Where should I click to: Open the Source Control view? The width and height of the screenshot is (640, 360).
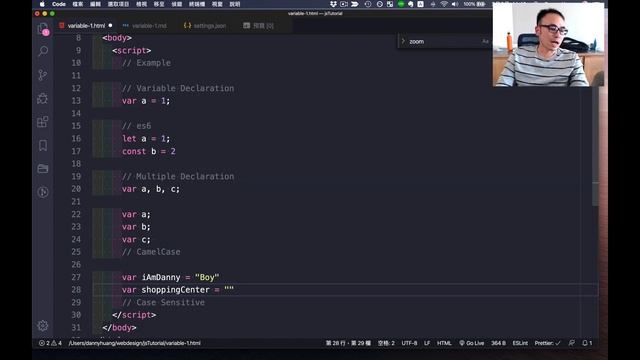[43, 75]
